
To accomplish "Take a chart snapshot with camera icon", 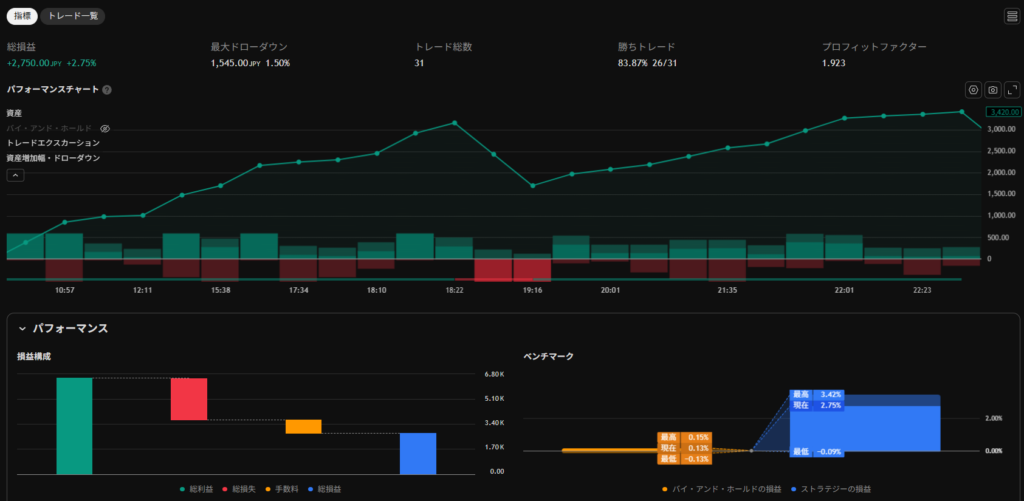I will (x=992, y=90).
